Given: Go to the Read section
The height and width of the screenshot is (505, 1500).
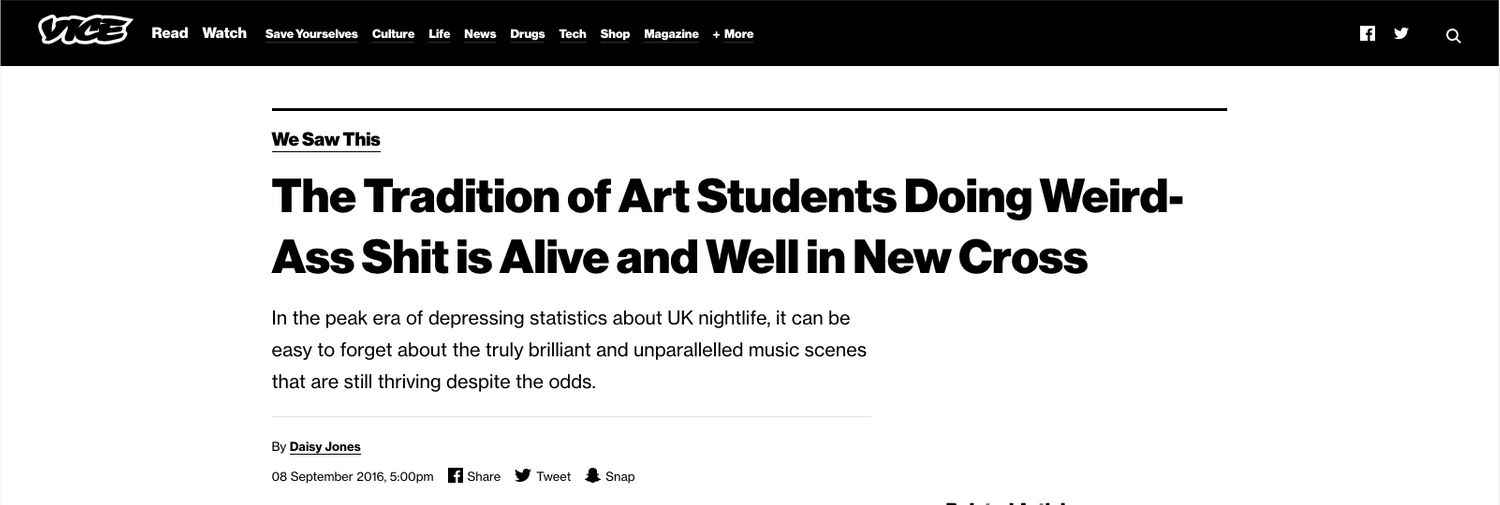Looking at the screenshot, I should coord(170,33).
